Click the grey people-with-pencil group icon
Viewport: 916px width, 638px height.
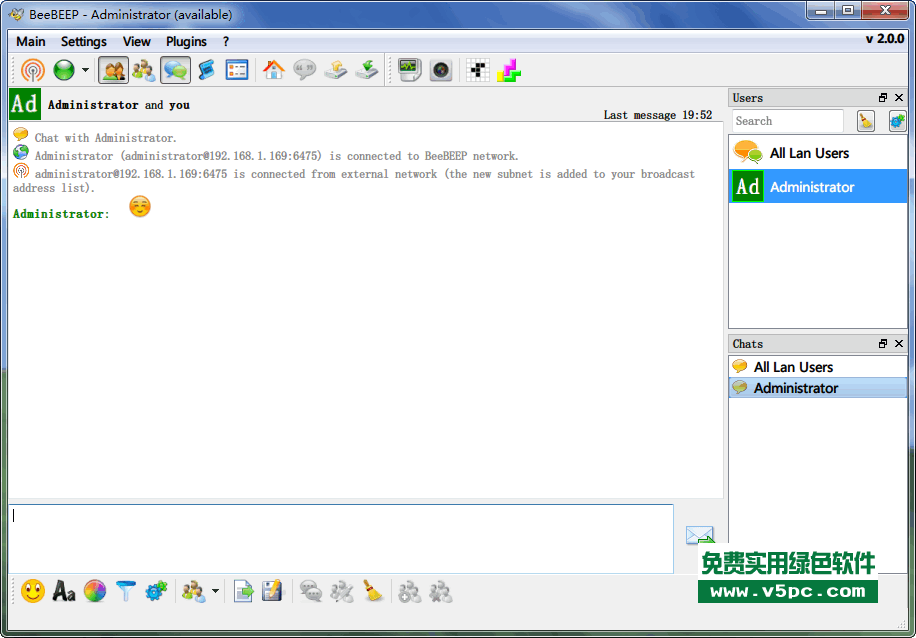[342, 591]
